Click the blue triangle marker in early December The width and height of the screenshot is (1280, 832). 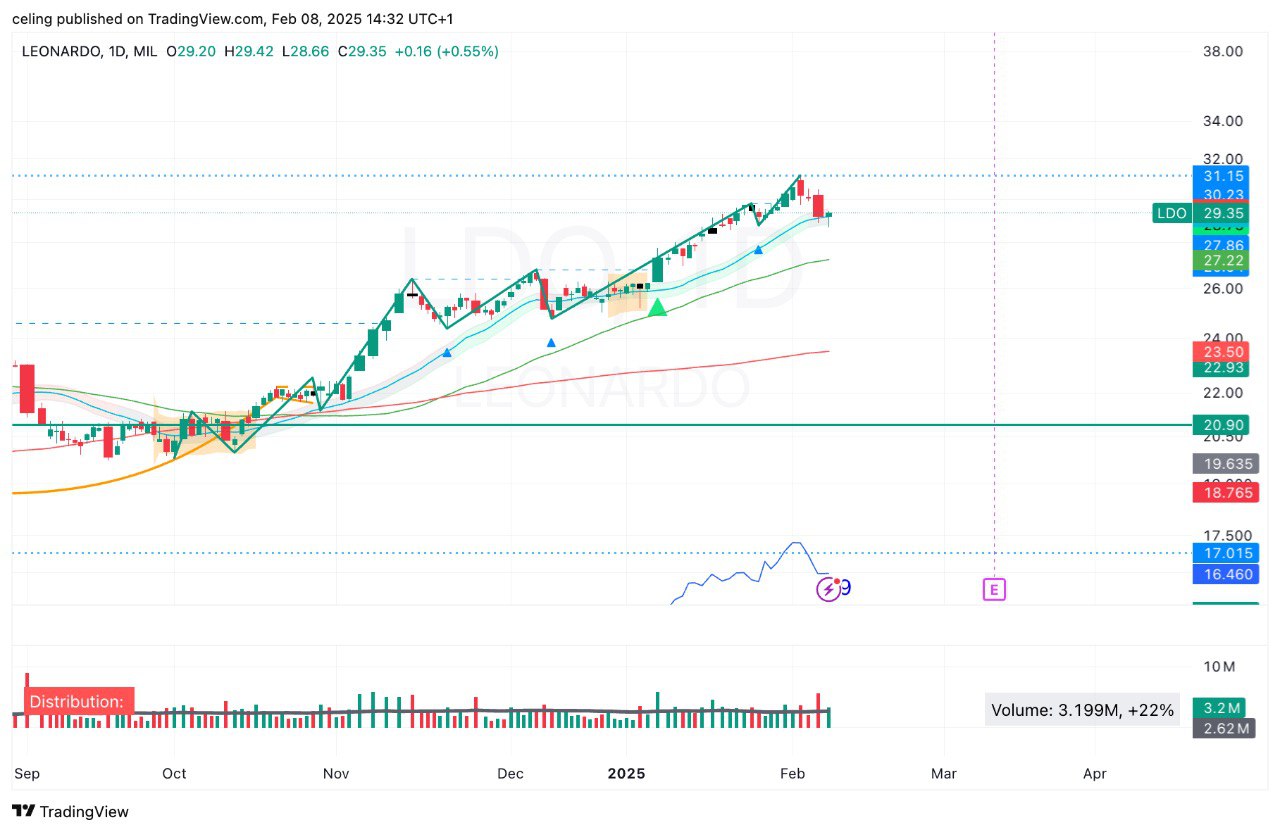[551, 343]
